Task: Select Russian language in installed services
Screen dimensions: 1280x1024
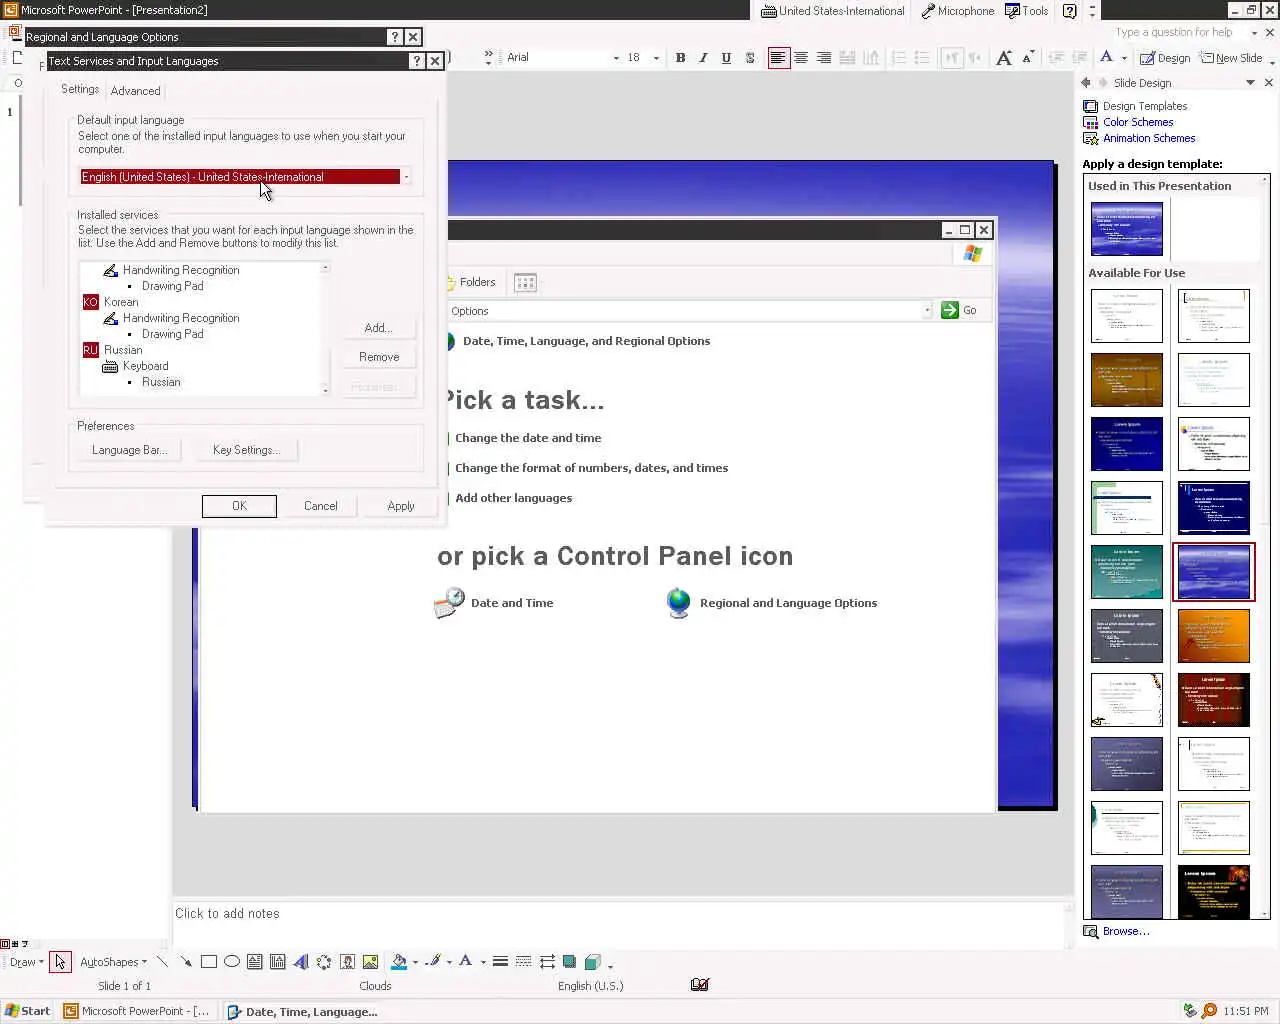Action: pos(123,350)
